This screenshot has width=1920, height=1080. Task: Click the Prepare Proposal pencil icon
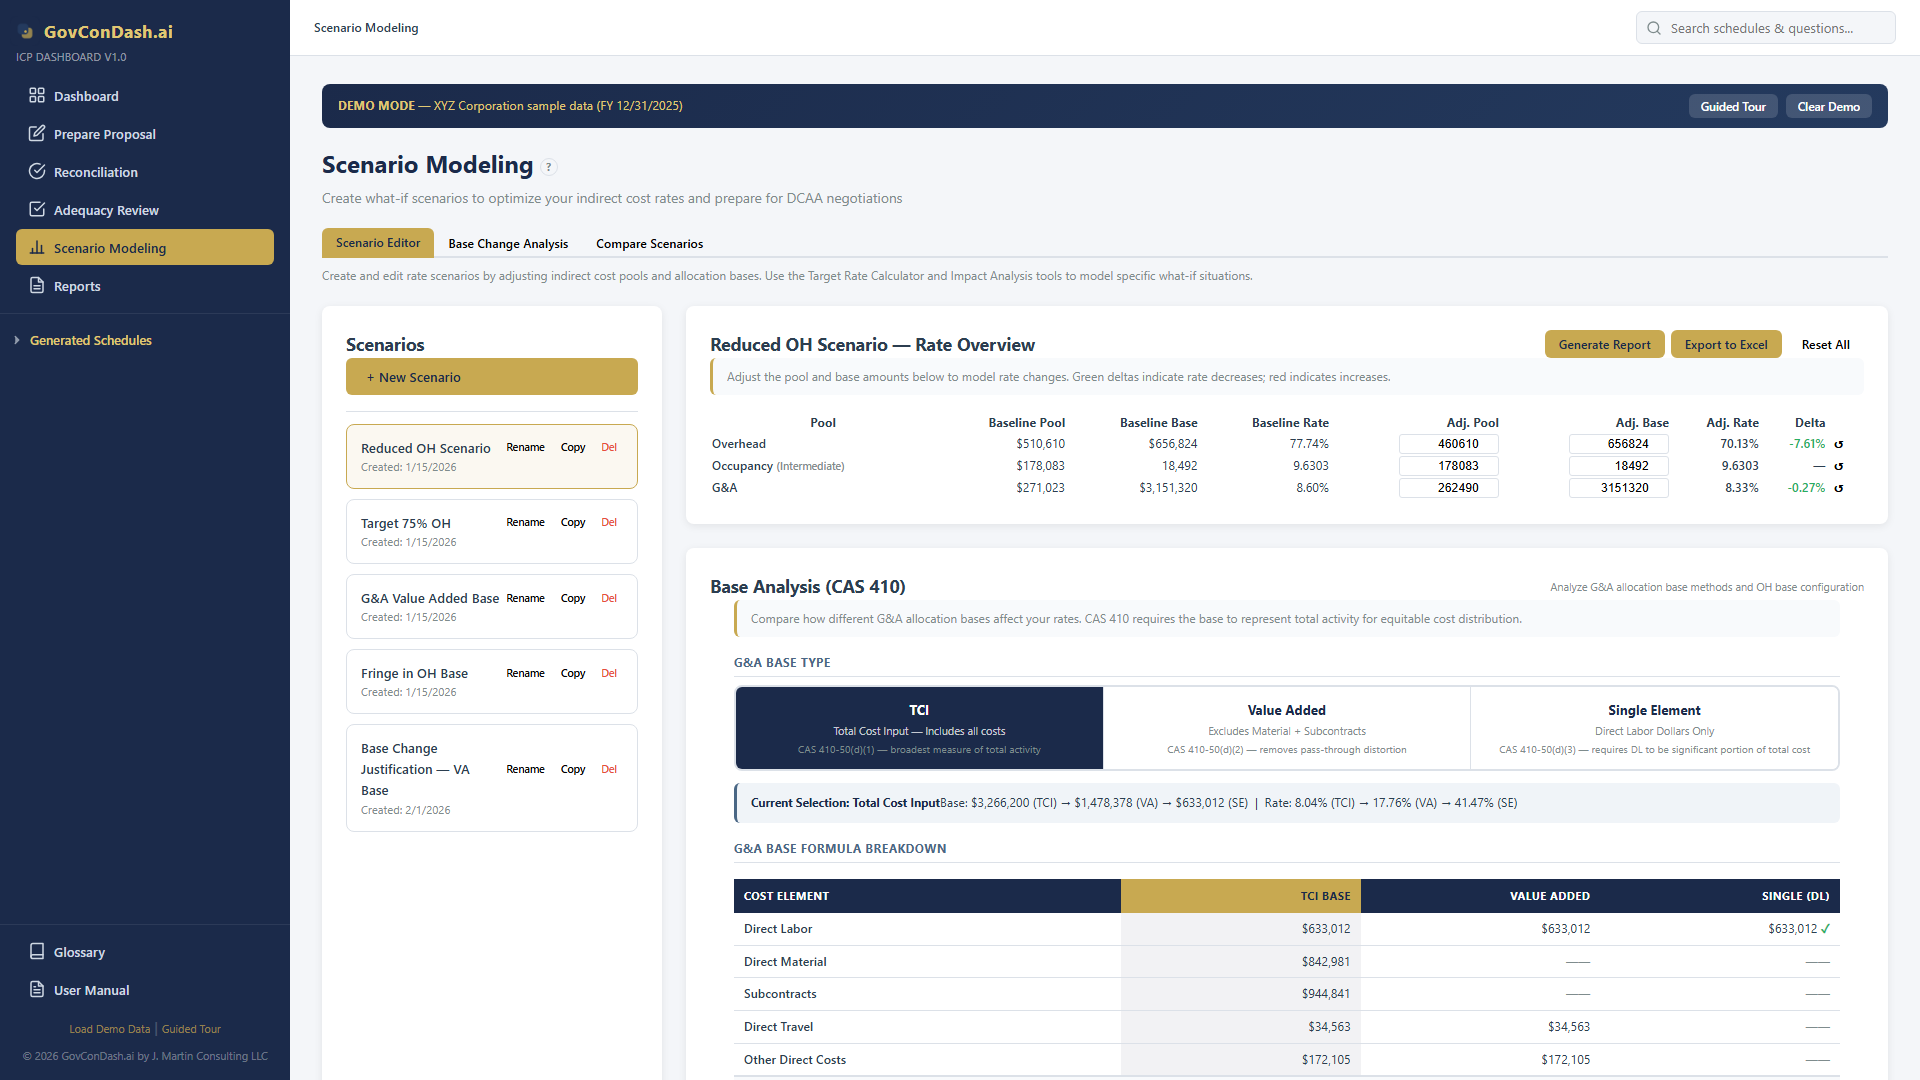click(37, 134)
